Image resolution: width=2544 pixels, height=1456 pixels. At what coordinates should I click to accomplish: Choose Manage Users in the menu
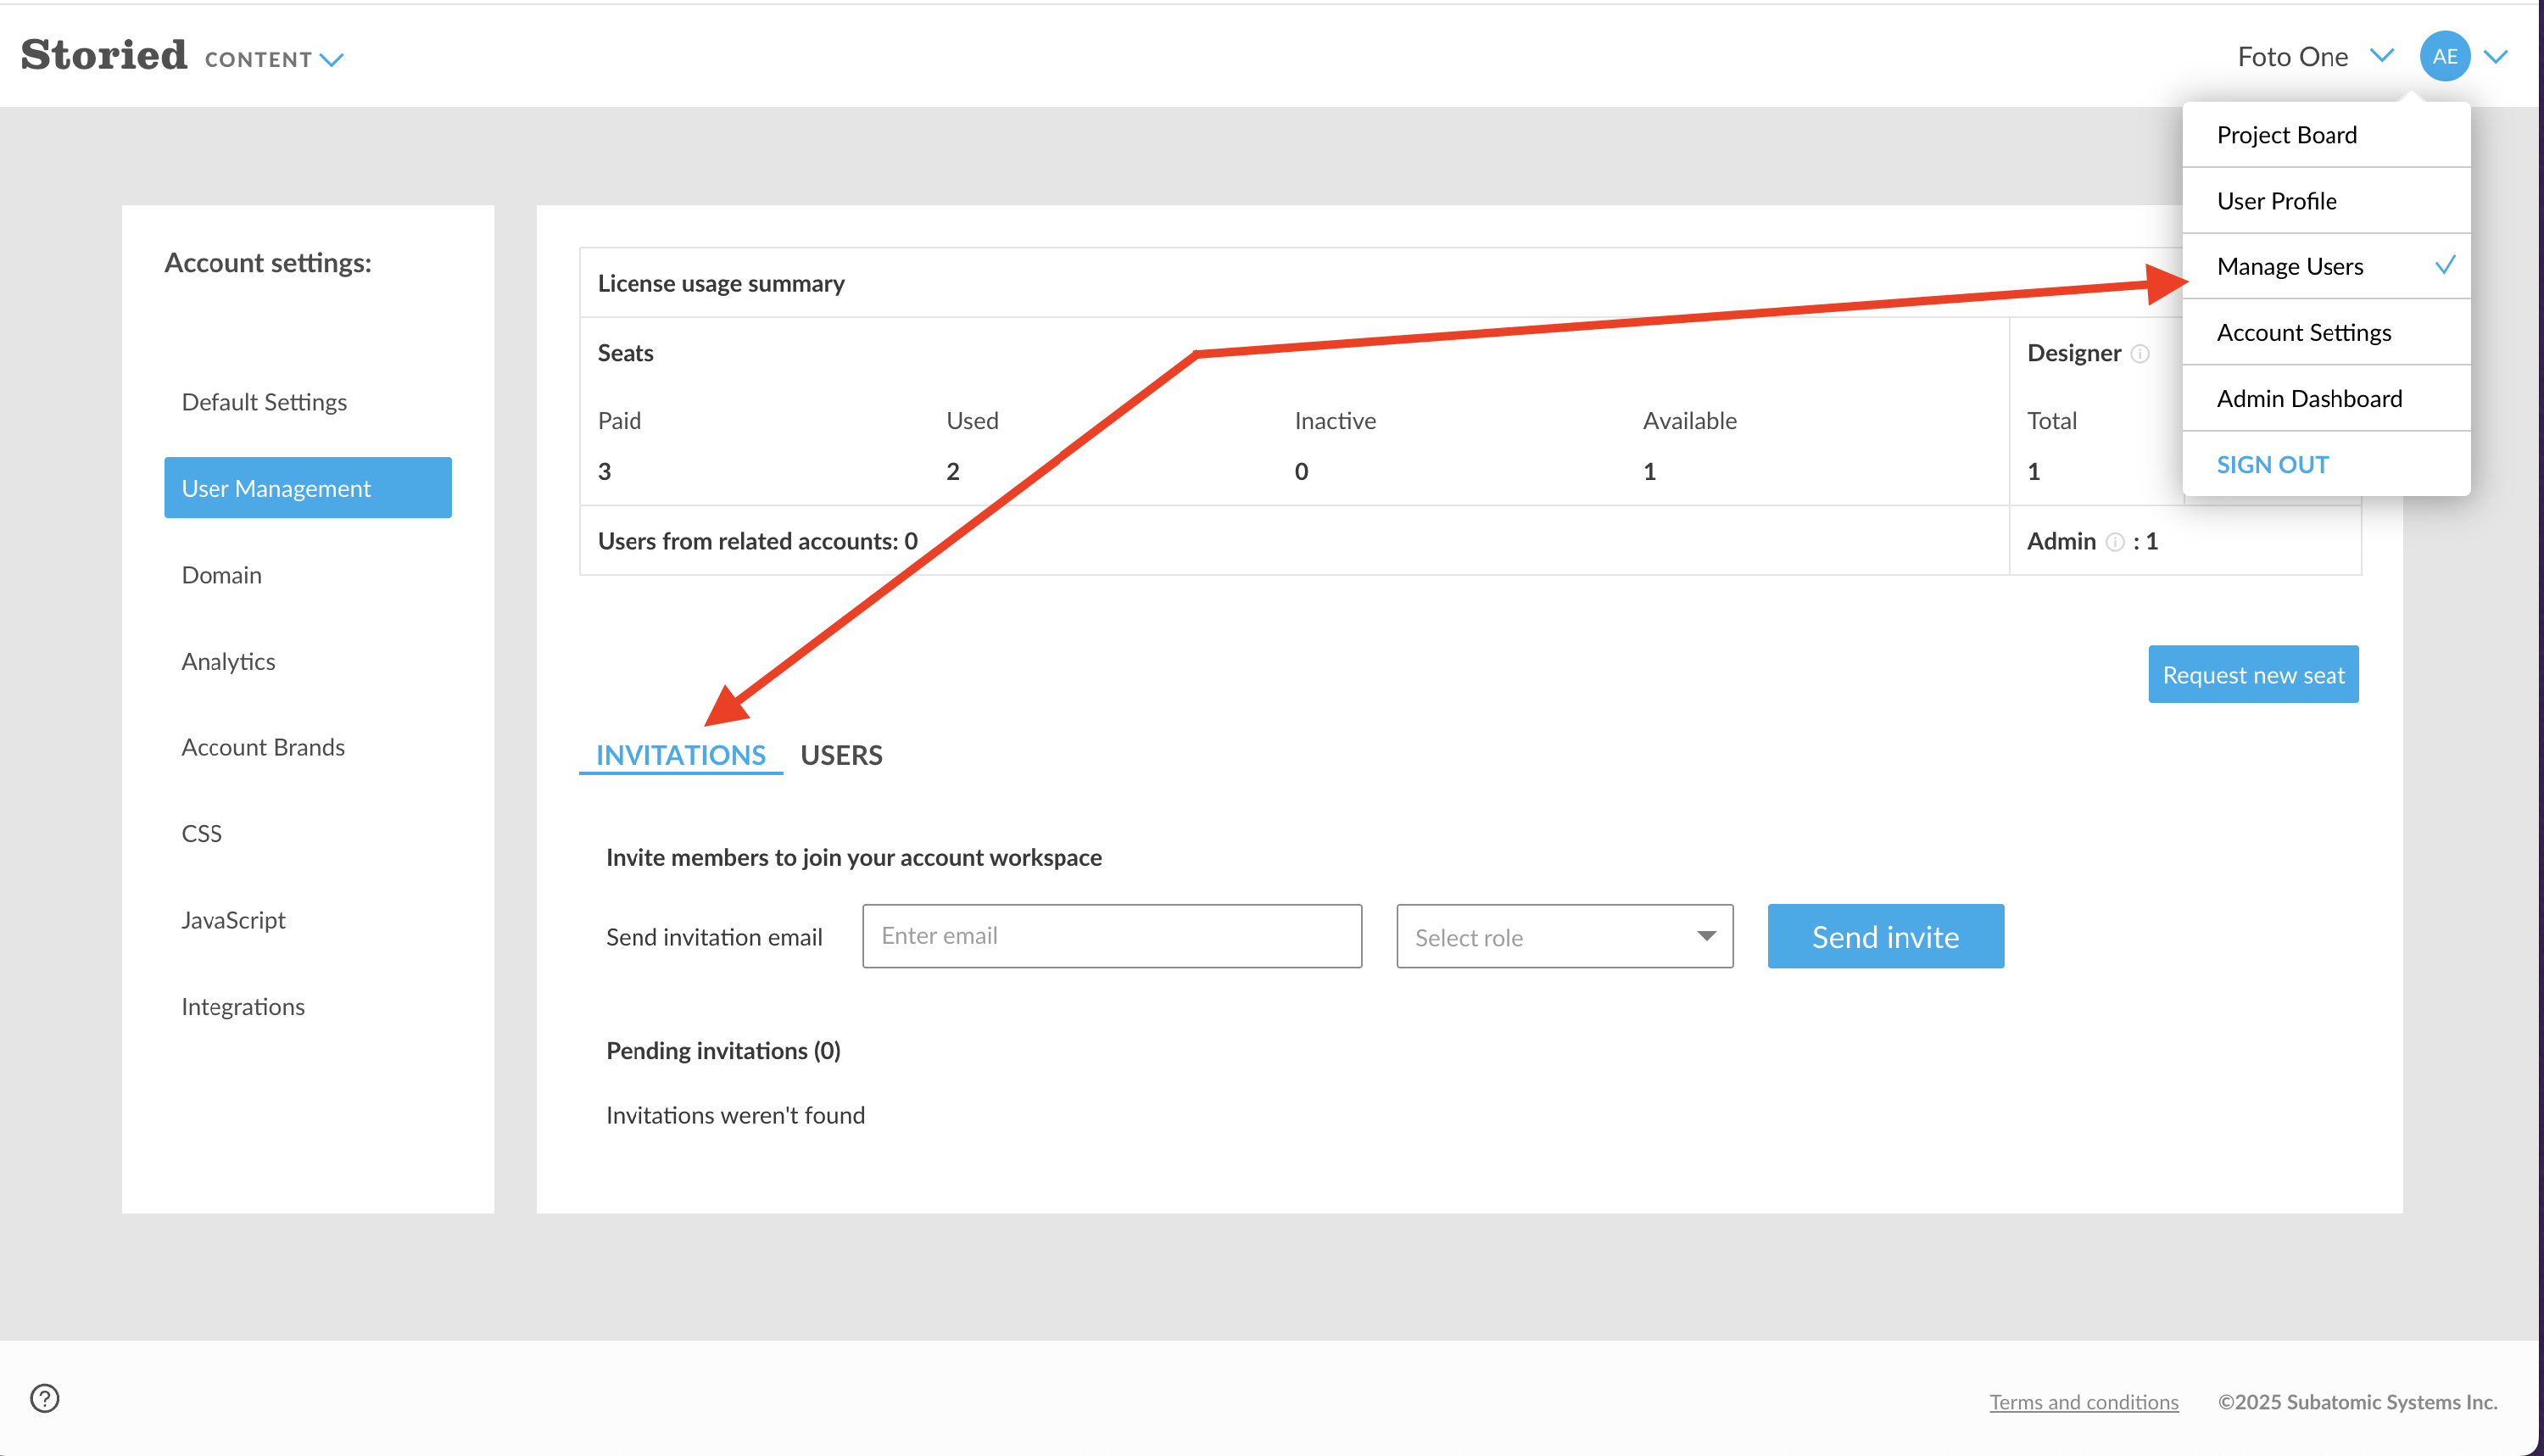2290,266
